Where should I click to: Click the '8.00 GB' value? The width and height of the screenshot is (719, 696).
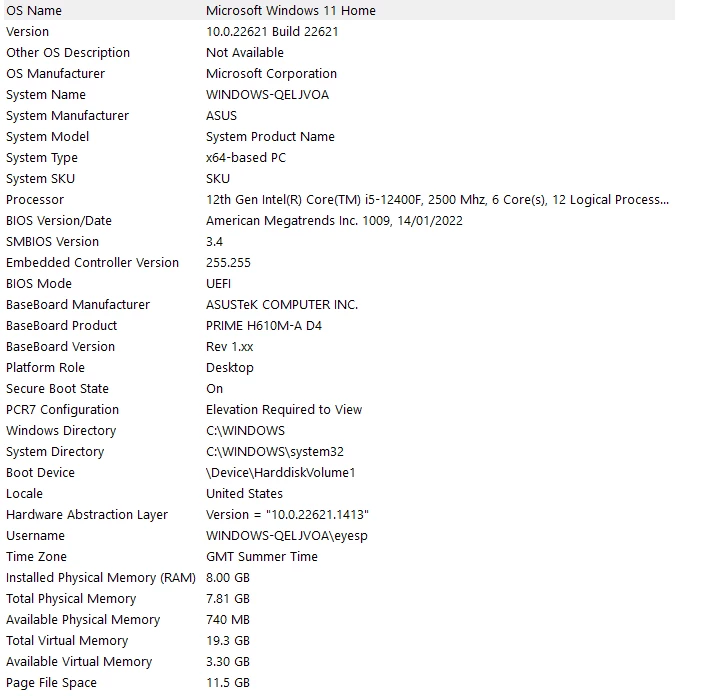click(228, 578)
